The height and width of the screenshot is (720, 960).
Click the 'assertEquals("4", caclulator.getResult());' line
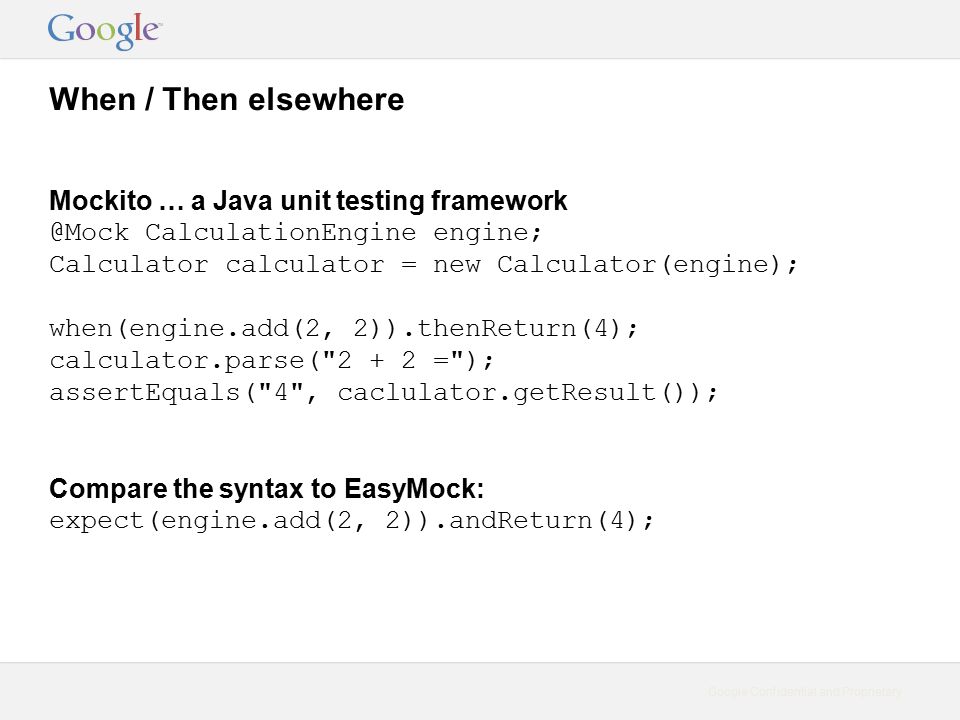pos(383,392)
